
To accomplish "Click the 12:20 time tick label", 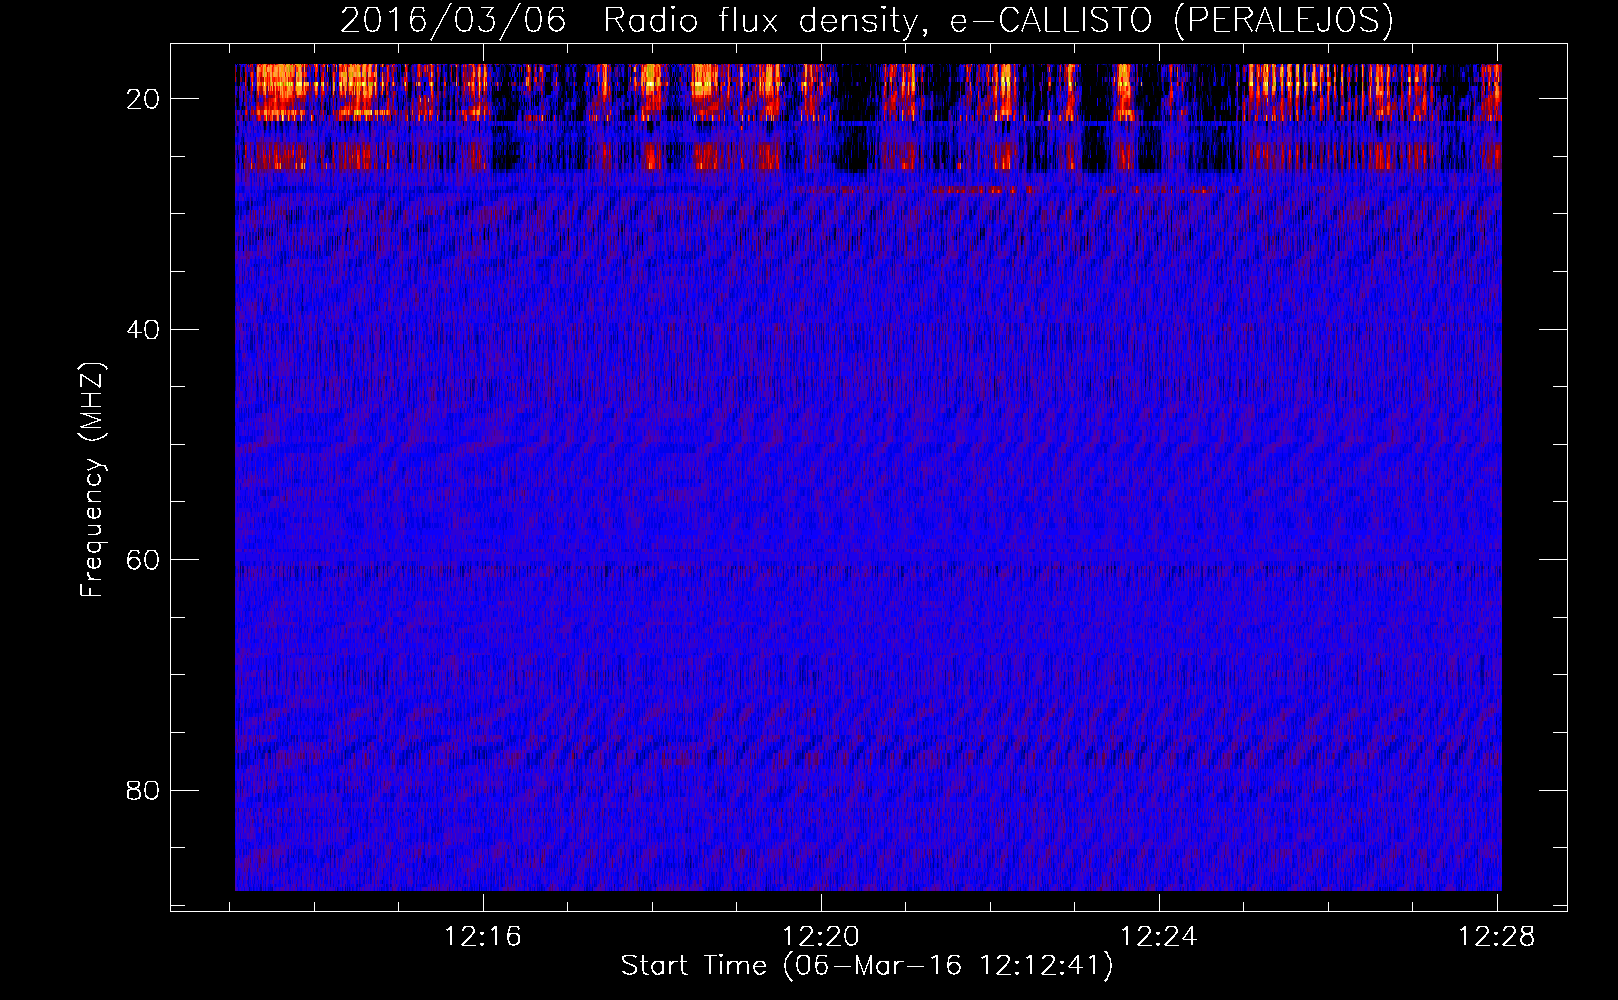I will (821, 937).
